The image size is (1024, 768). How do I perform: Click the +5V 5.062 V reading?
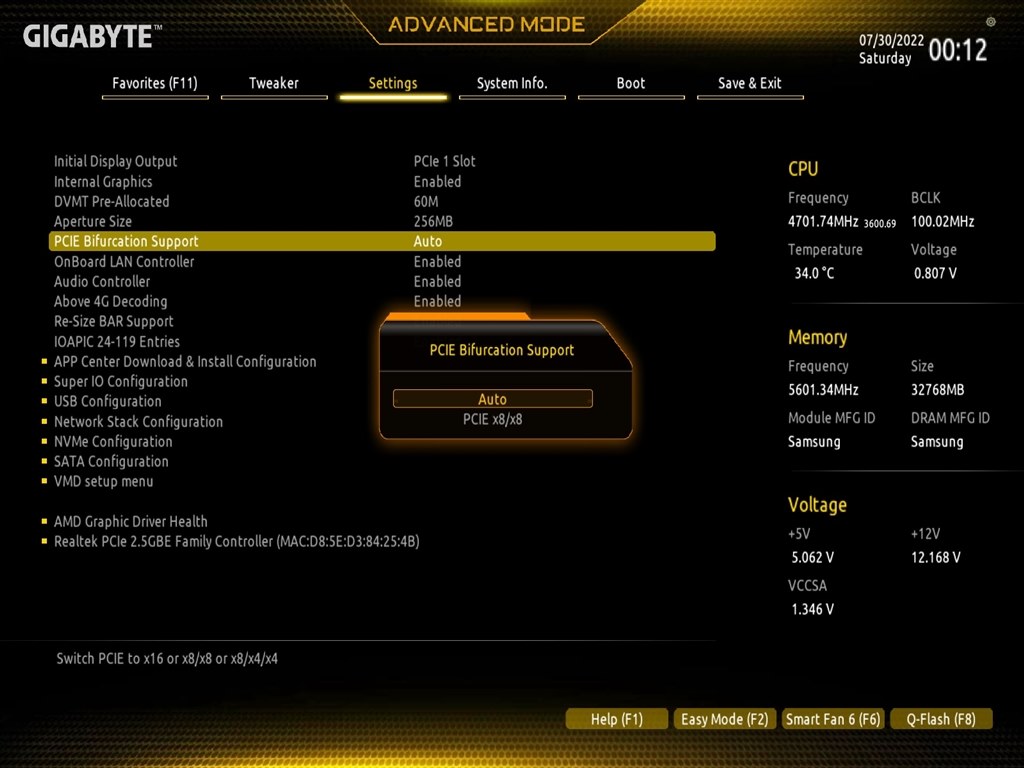[812, 558]
